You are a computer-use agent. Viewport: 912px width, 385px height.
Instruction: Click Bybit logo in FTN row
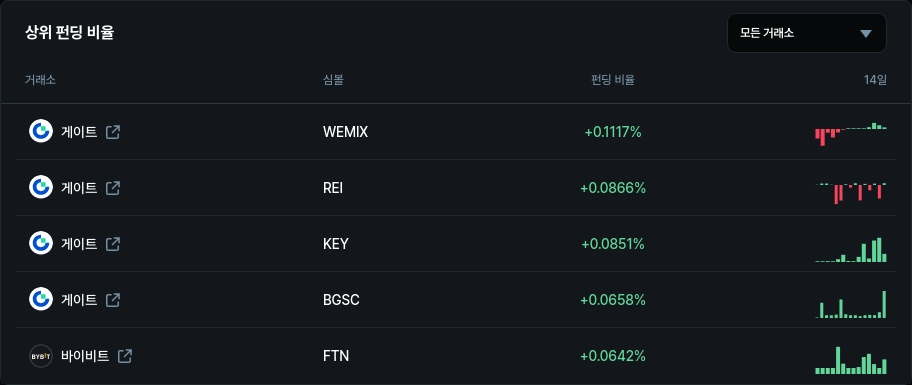41,356
